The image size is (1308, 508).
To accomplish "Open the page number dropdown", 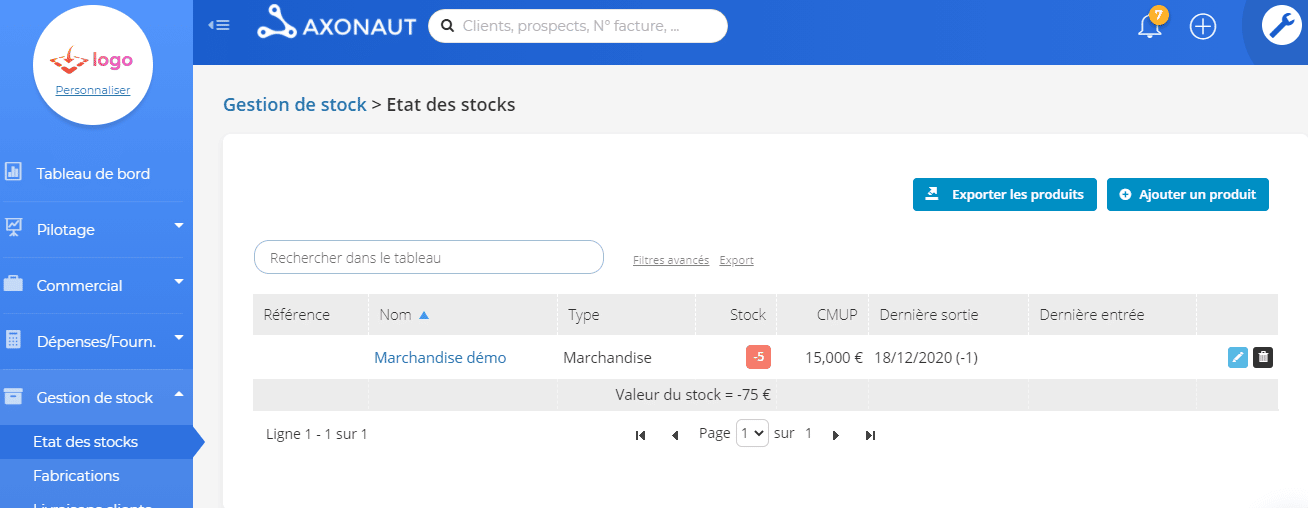I will 752,434.
